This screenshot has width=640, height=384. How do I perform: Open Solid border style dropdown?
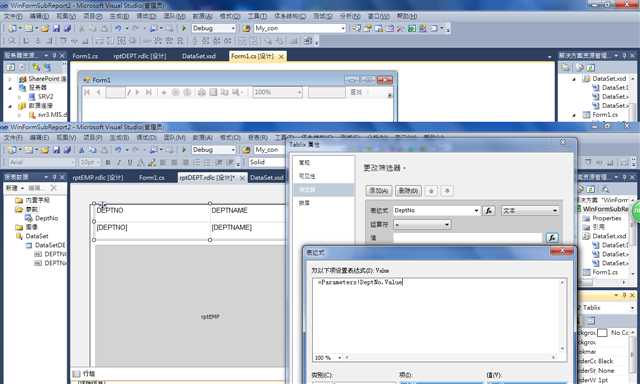click(x=266, y=162)
